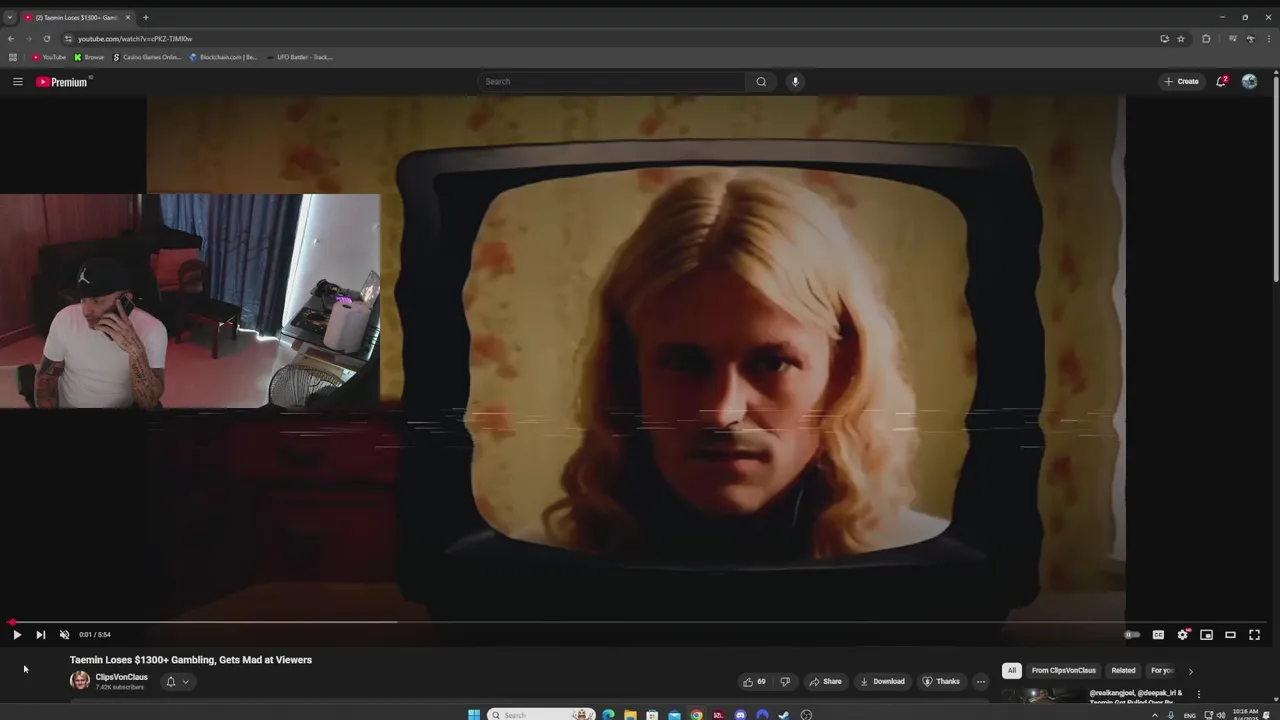This screenshot has height=720, width=1280.
Task: Open the YouTube hamburger guide menu
Action: click(17, 81)
